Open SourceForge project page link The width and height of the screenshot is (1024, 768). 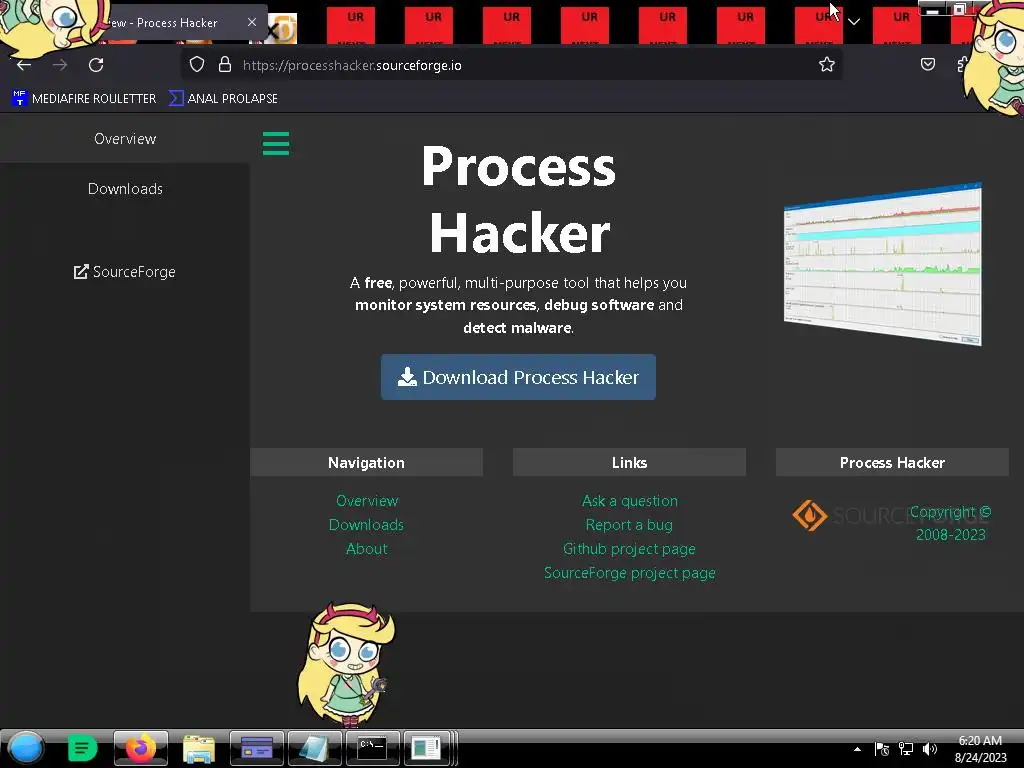[630, 573]
